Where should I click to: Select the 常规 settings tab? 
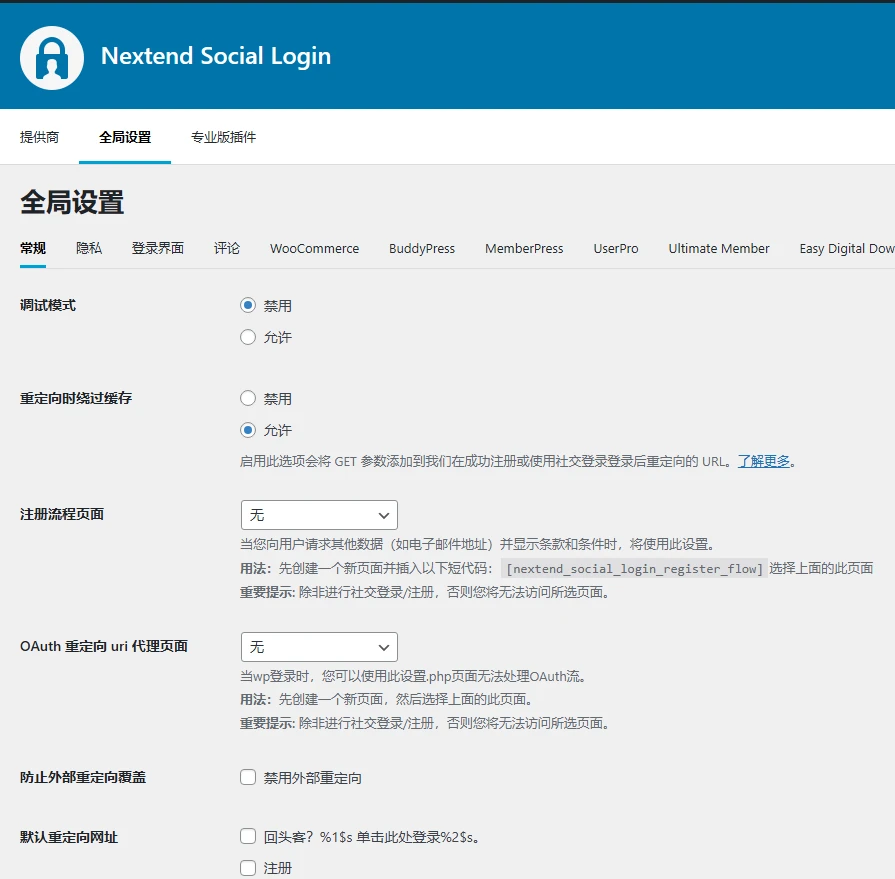[x=31, y=248]
